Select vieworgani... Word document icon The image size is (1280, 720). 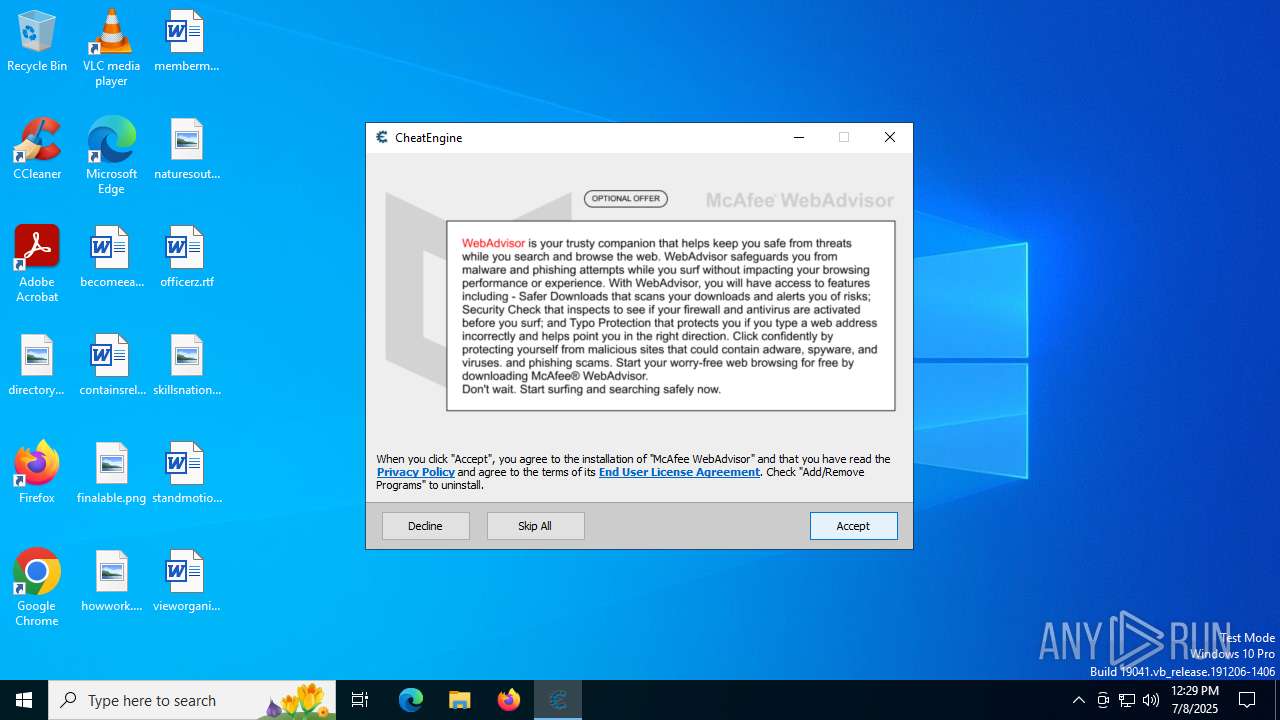point(186,581)
